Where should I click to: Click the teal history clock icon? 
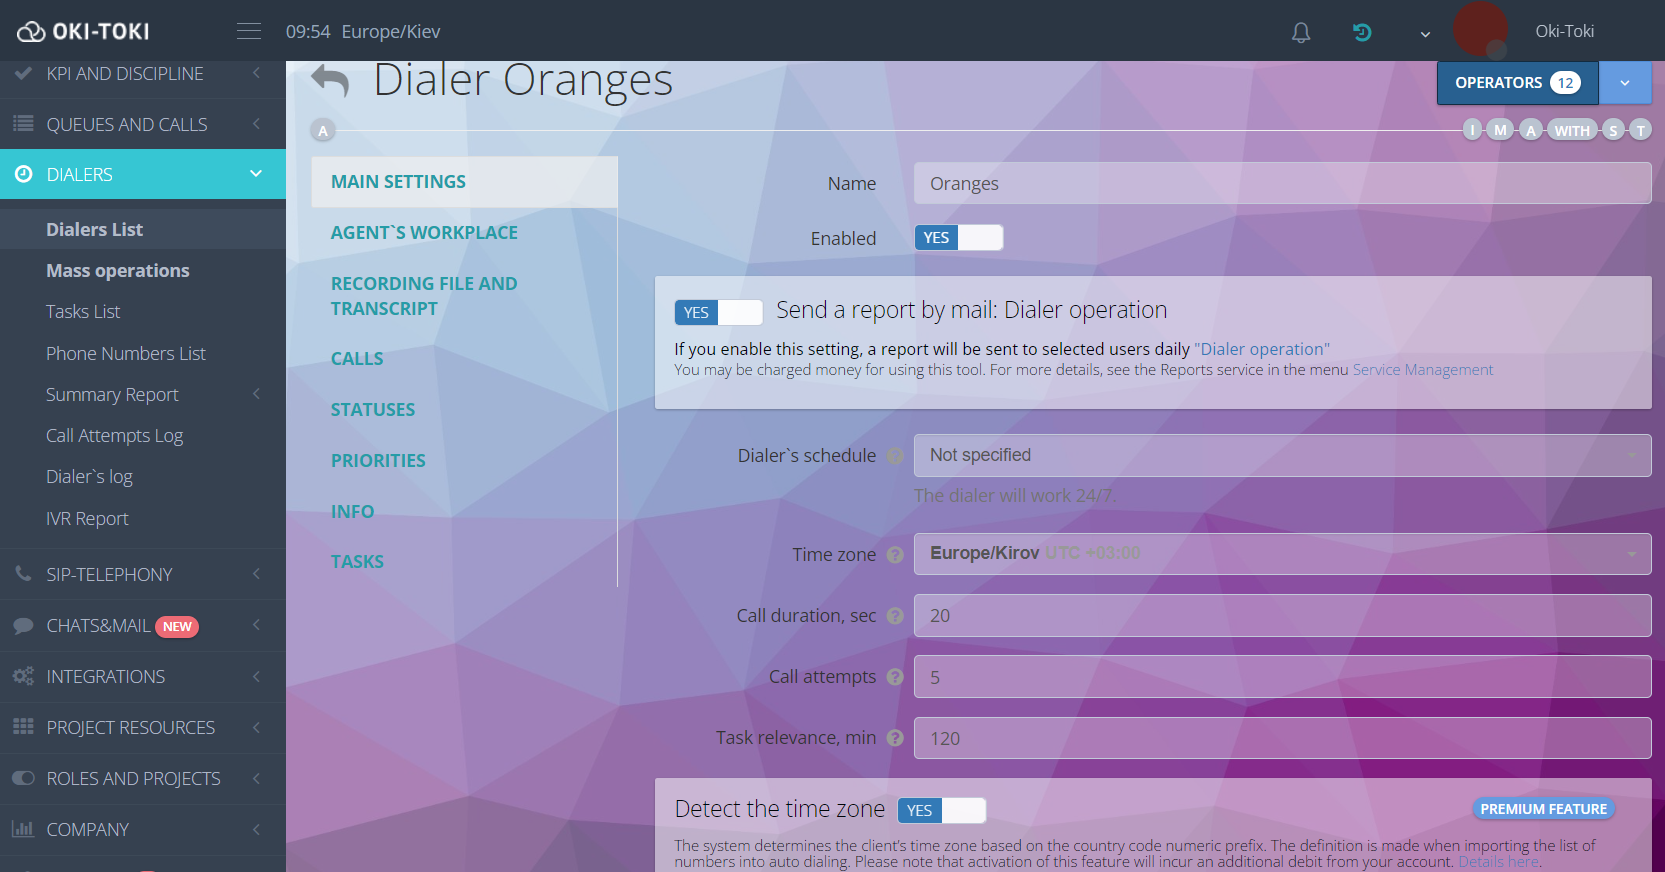coord(1362,32)
